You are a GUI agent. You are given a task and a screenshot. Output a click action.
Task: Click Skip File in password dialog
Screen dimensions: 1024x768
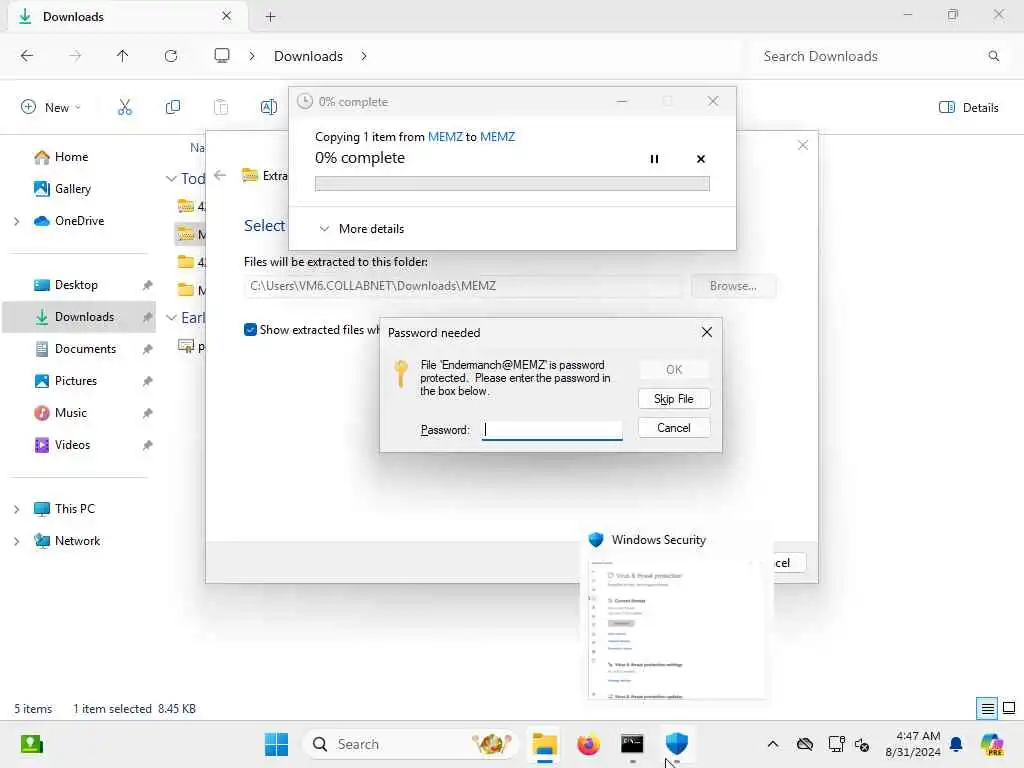point(674,398)
